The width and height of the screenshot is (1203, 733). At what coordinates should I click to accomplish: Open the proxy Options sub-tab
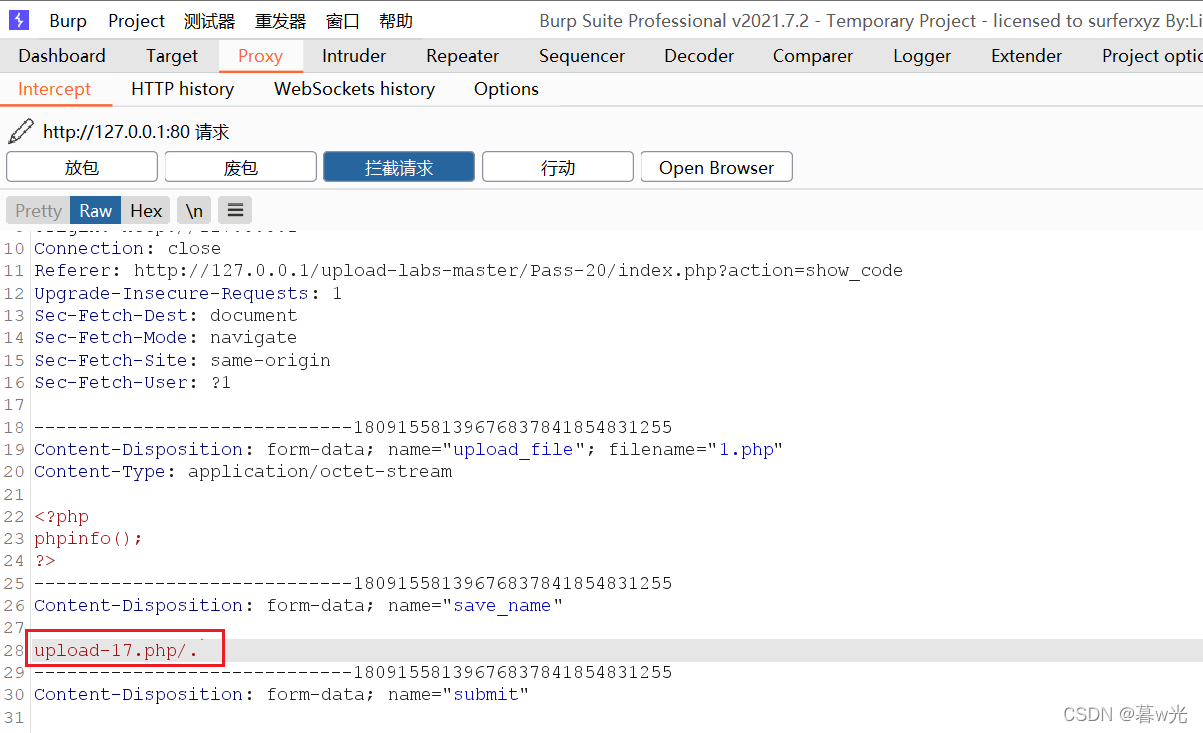(x=506, y=89)
